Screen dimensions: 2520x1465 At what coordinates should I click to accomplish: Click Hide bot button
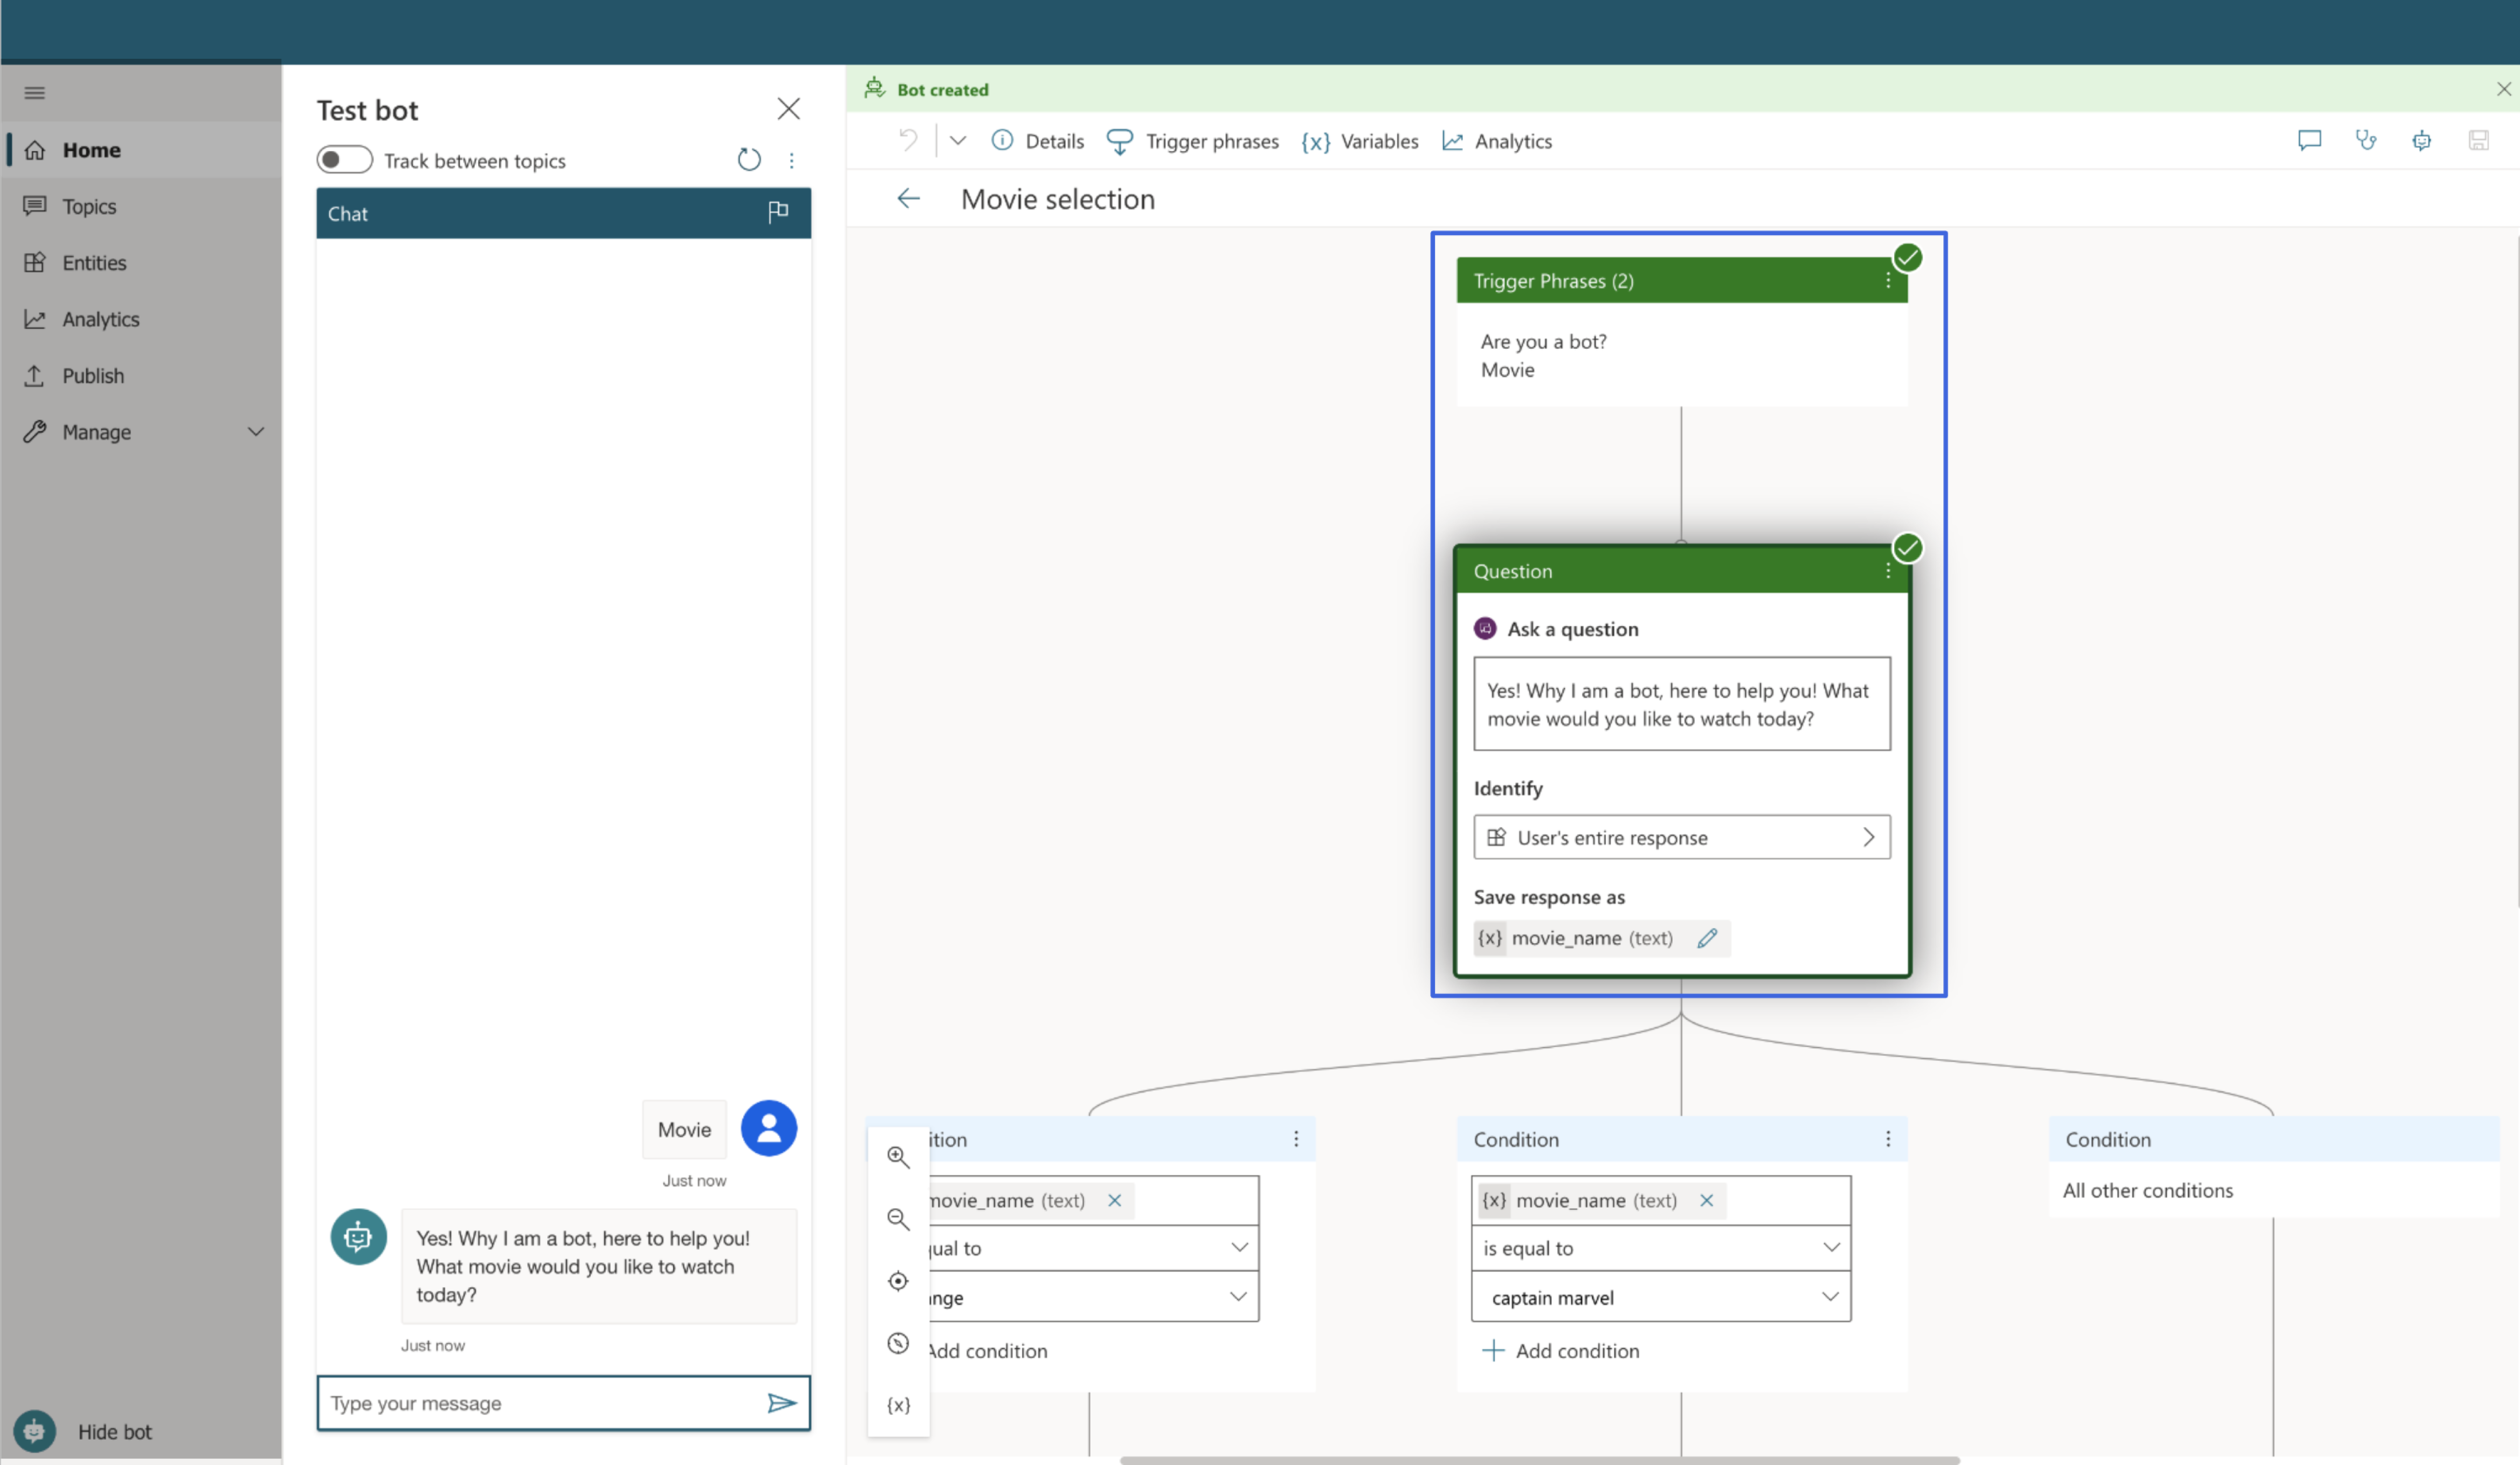pyautogui.click(x=85, y=1431)
